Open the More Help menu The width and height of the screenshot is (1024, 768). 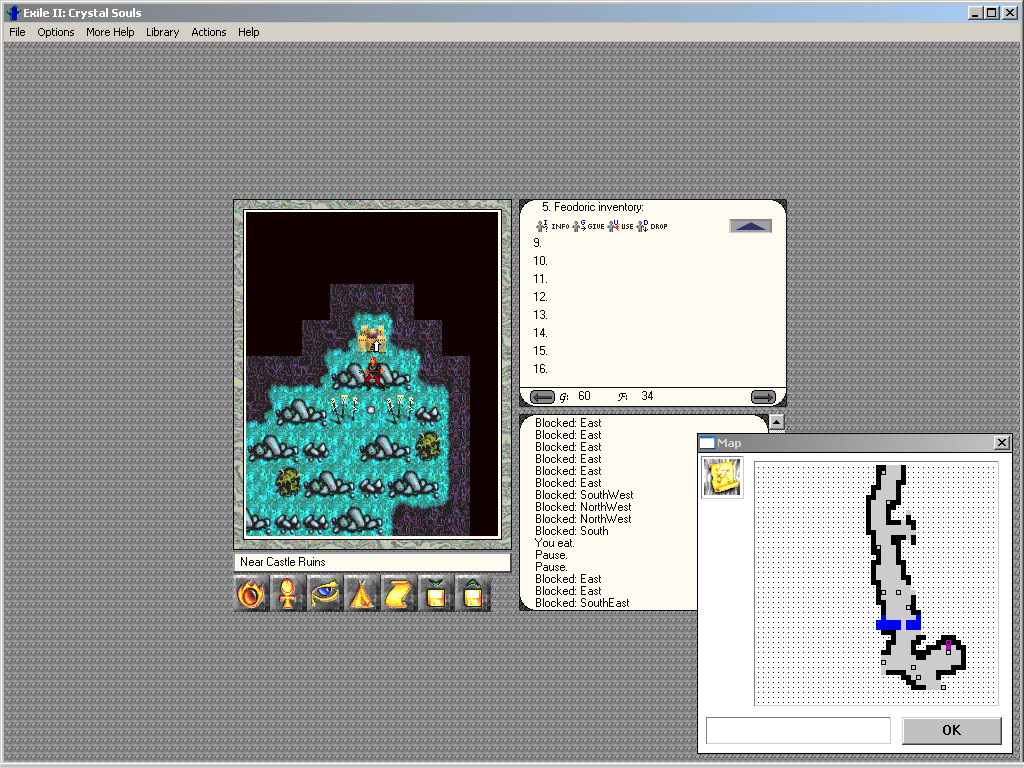(110, 32)
